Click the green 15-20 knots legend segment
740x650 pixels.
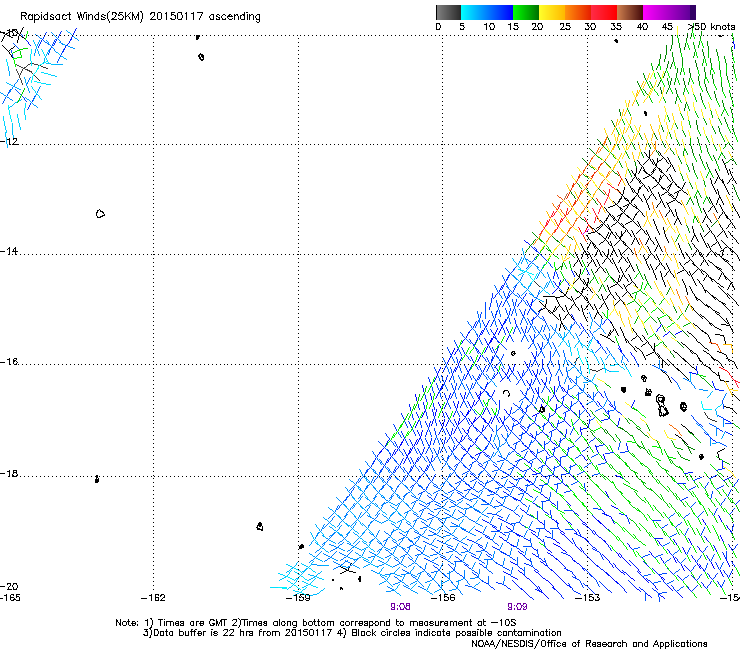point(526,12)
